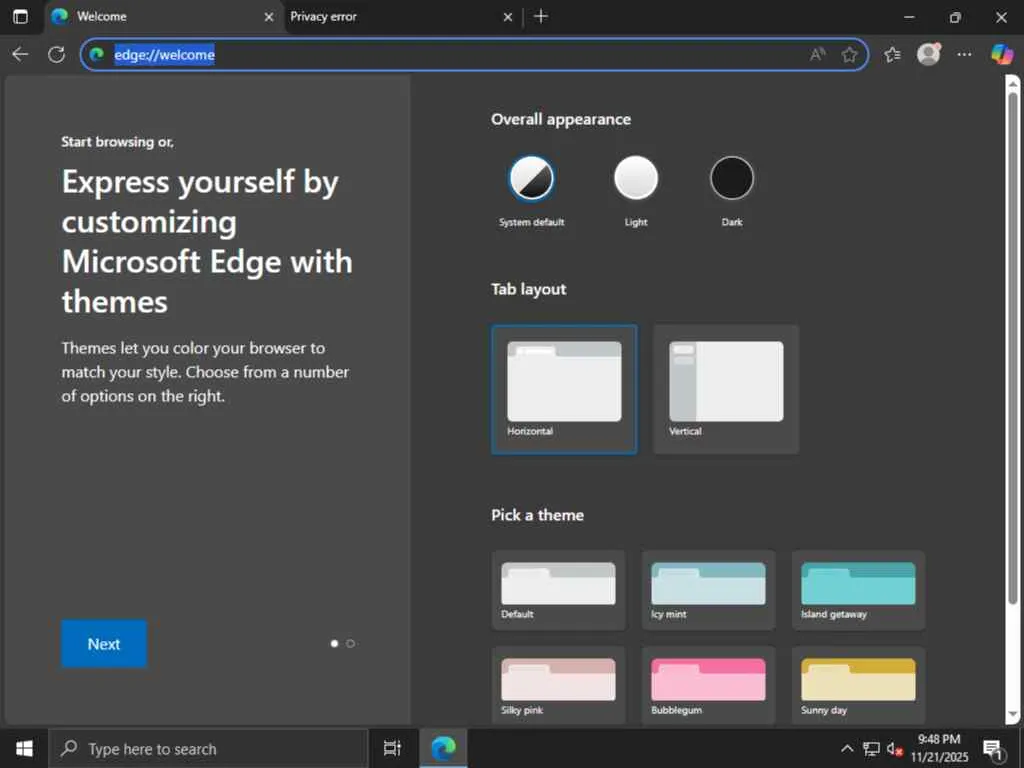
Task: Open the notification center icon
Action: (993, 749)
